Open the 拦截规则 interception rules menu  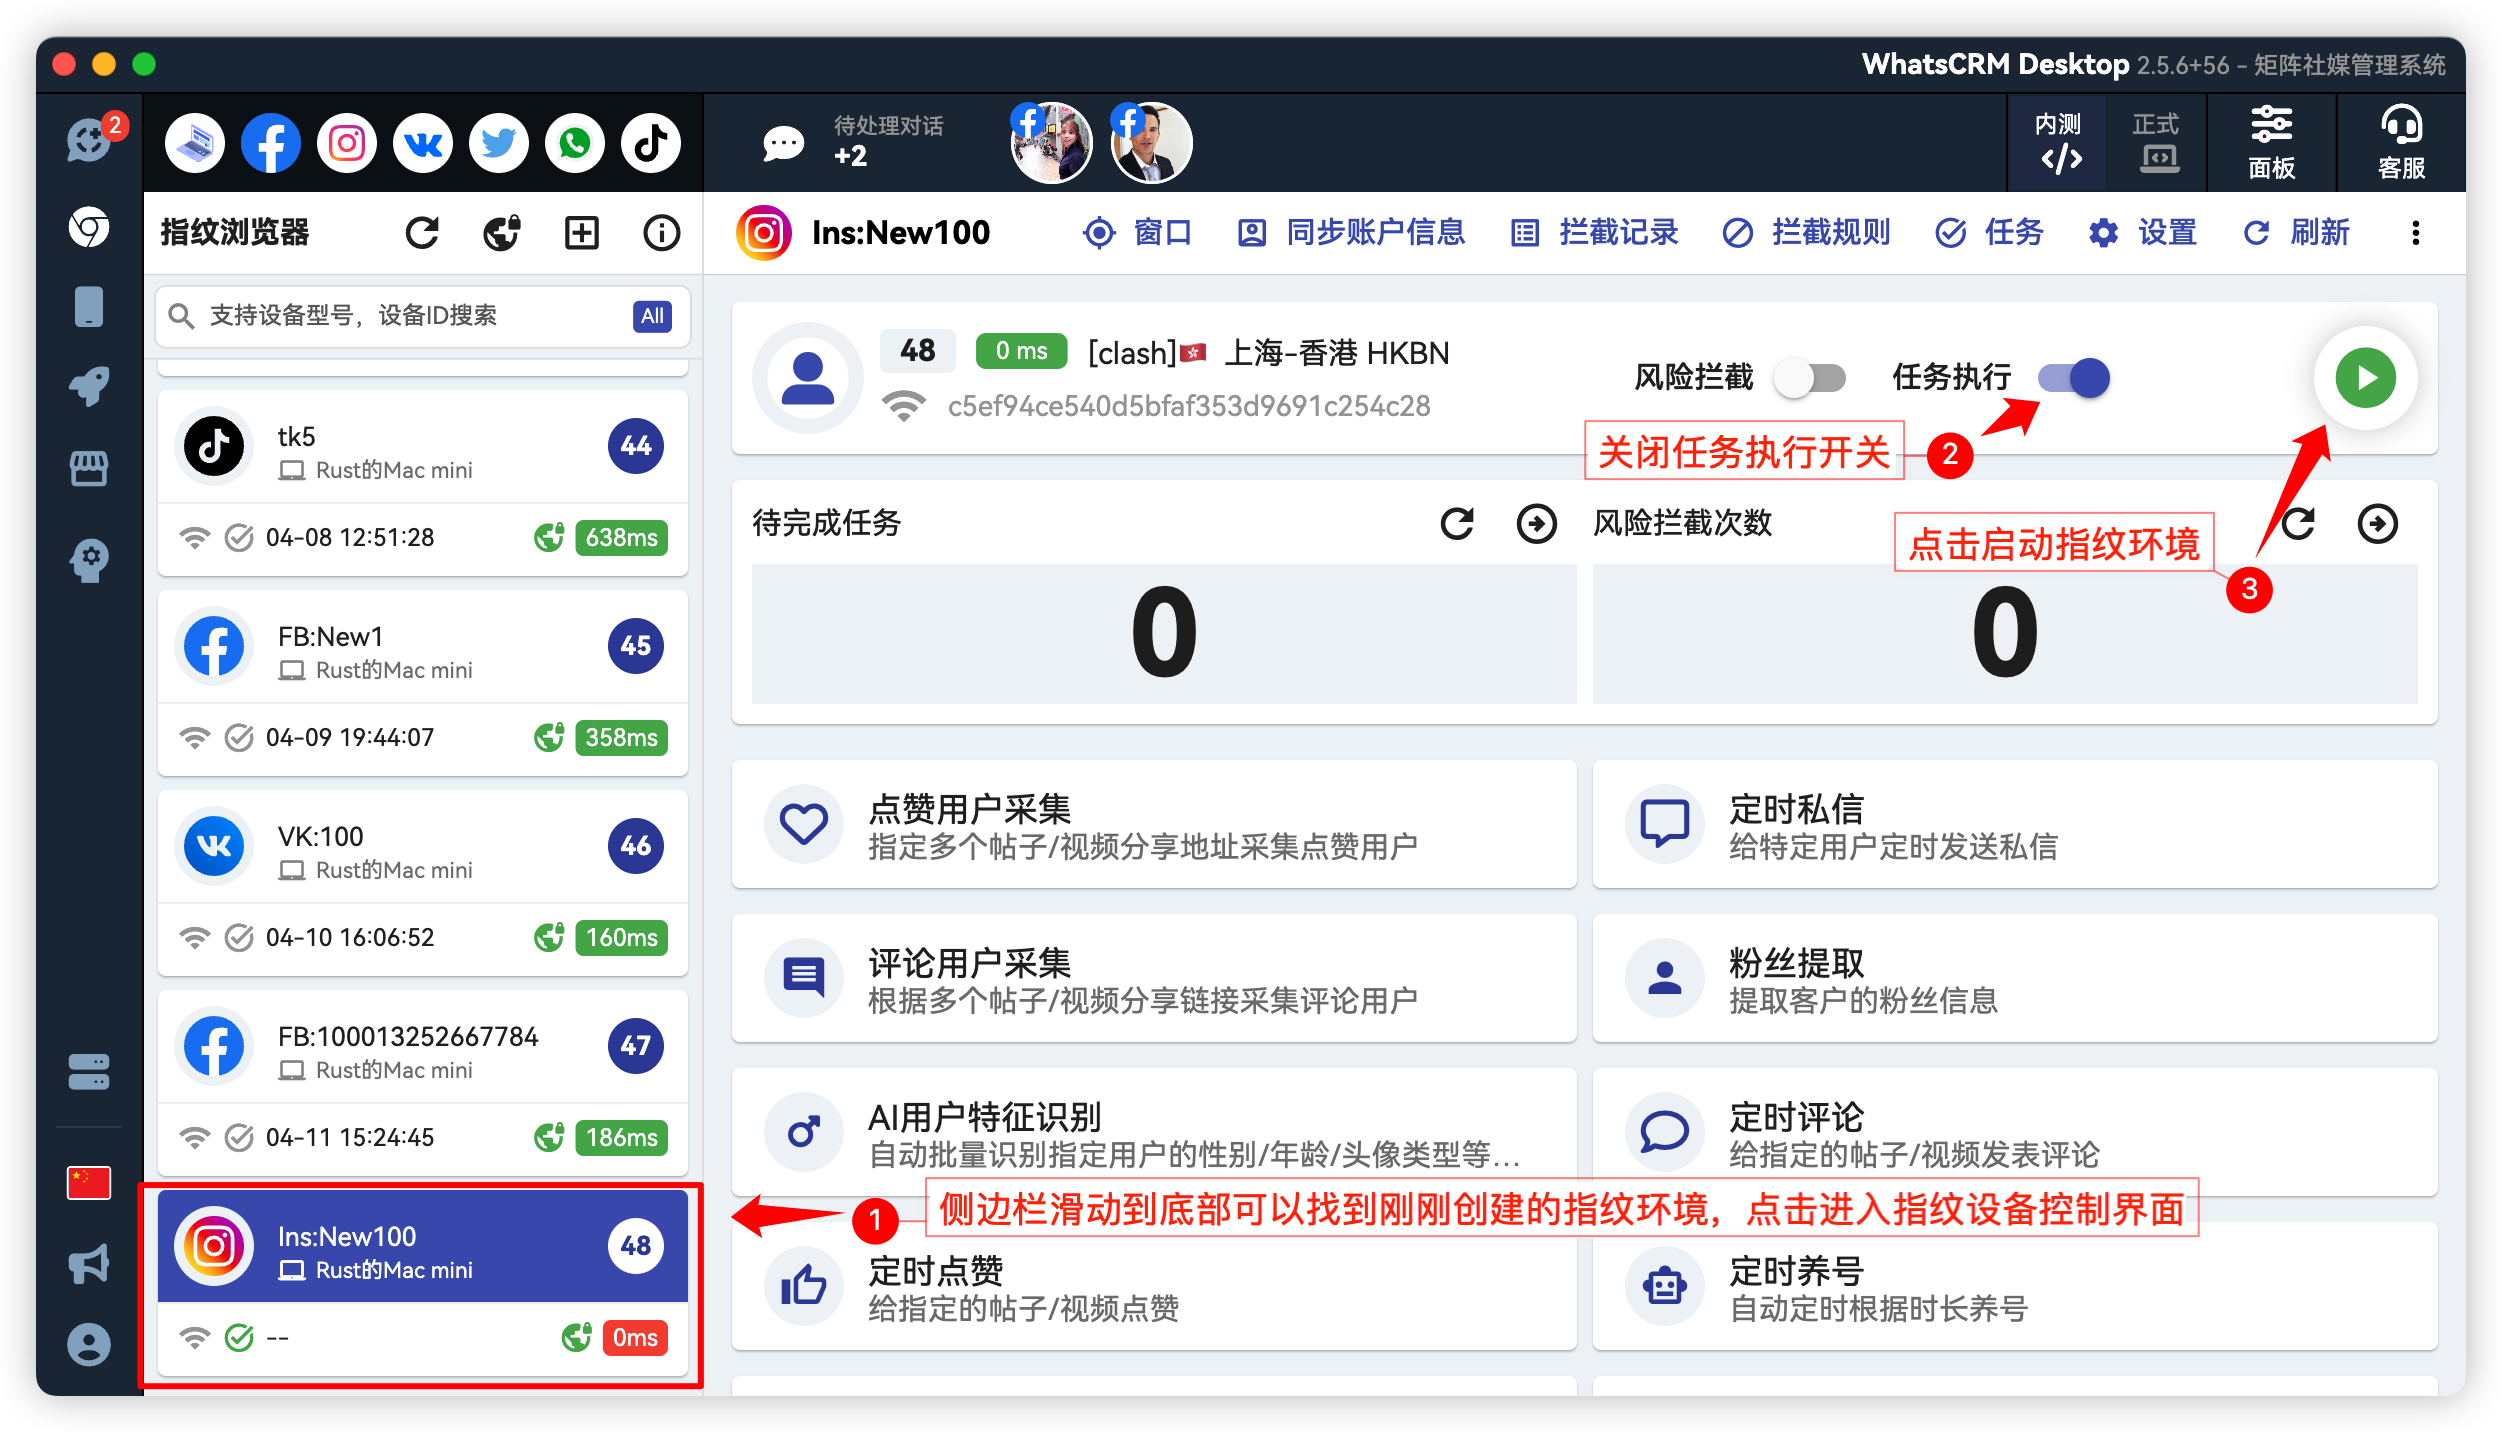click(x=1805, y=232)
